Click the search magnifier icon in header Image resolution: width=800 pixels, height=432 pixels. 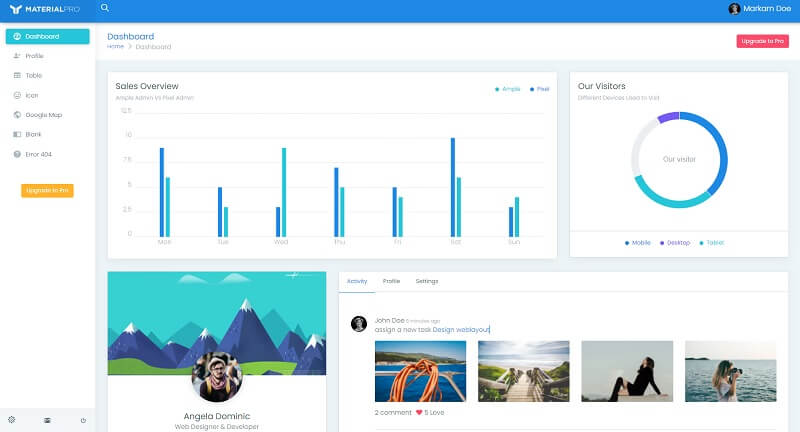[105, 8]
